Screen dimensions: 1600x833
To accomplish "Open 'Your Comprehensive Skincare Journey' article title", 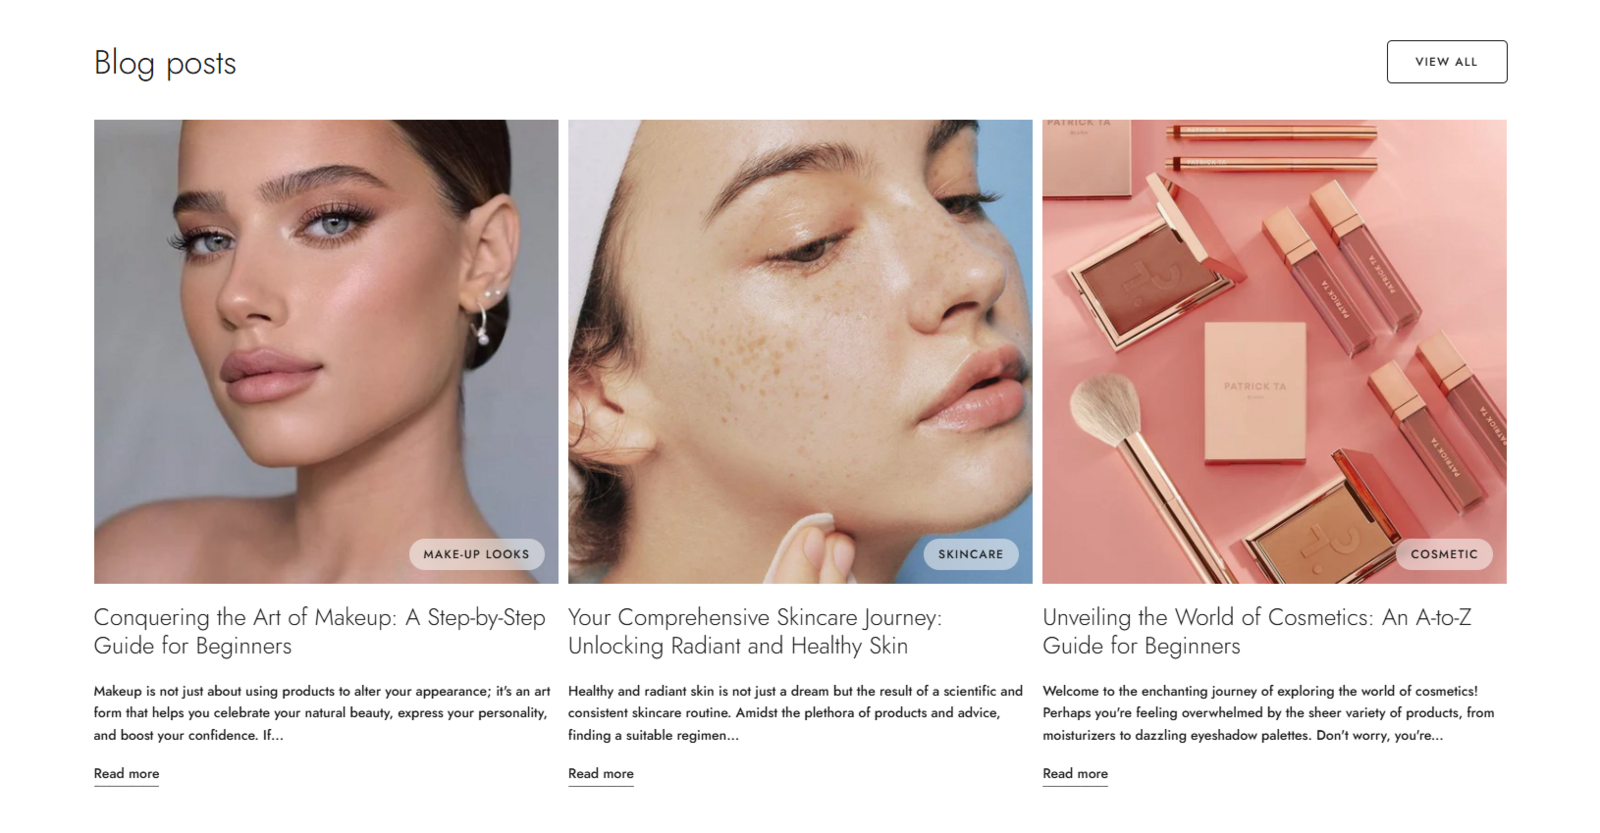I will pos(755,631).
